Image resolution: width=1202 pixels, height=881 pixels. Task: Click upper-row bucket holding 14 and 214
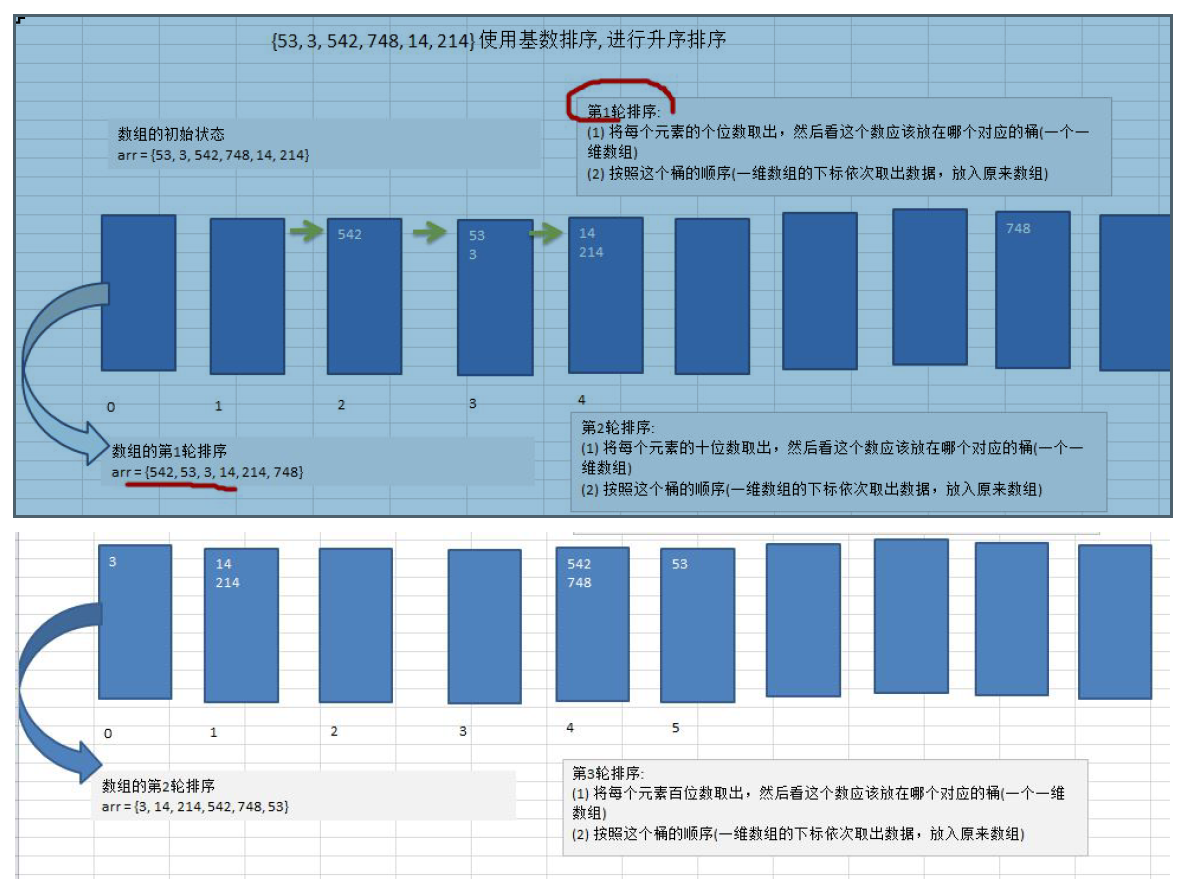pos(606,294)
